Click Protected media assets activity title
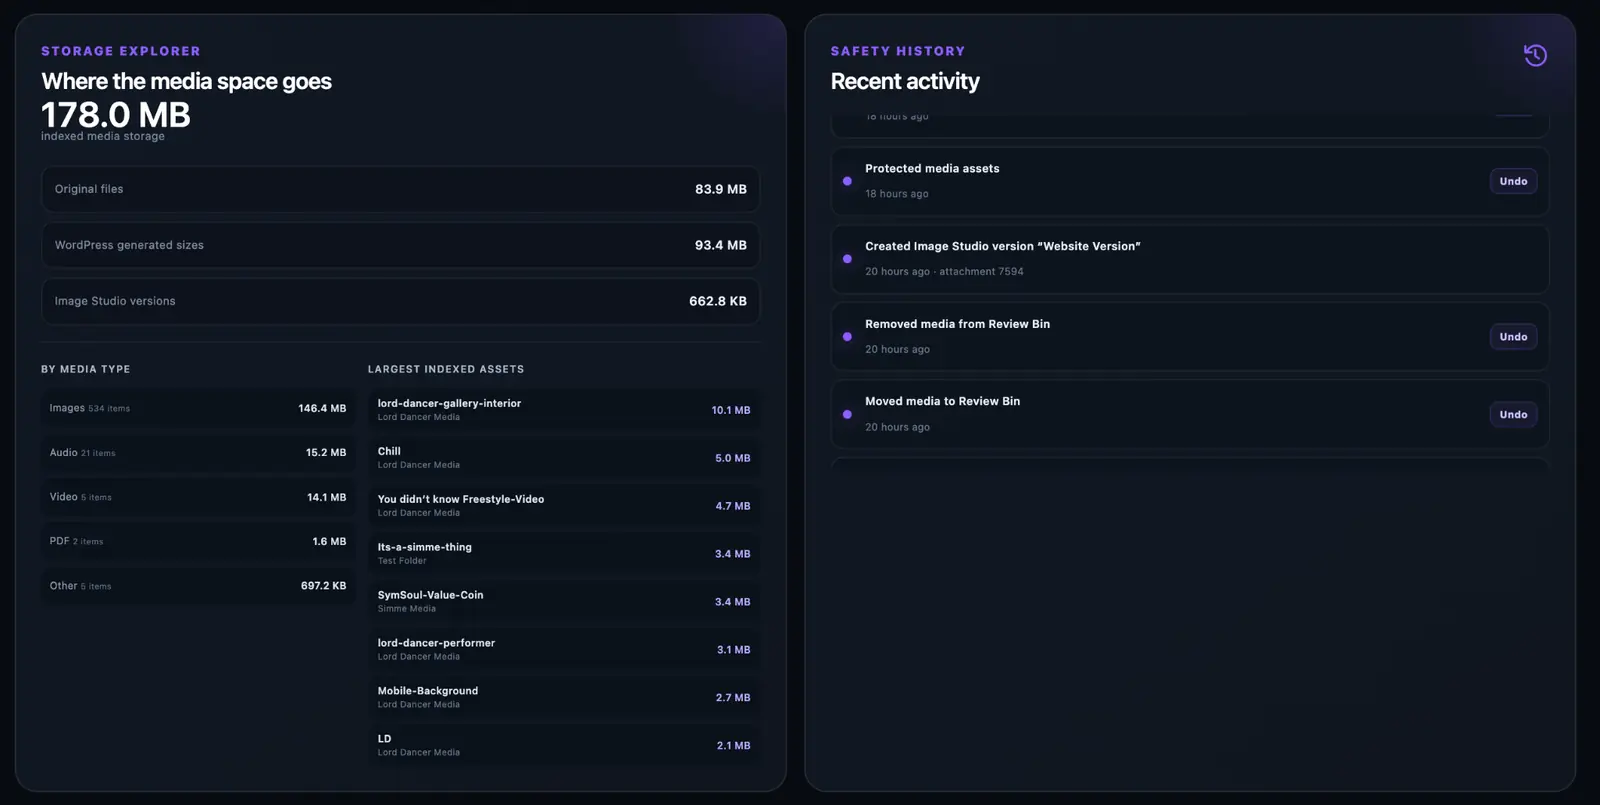1600x805 pixels. [932, 169]
